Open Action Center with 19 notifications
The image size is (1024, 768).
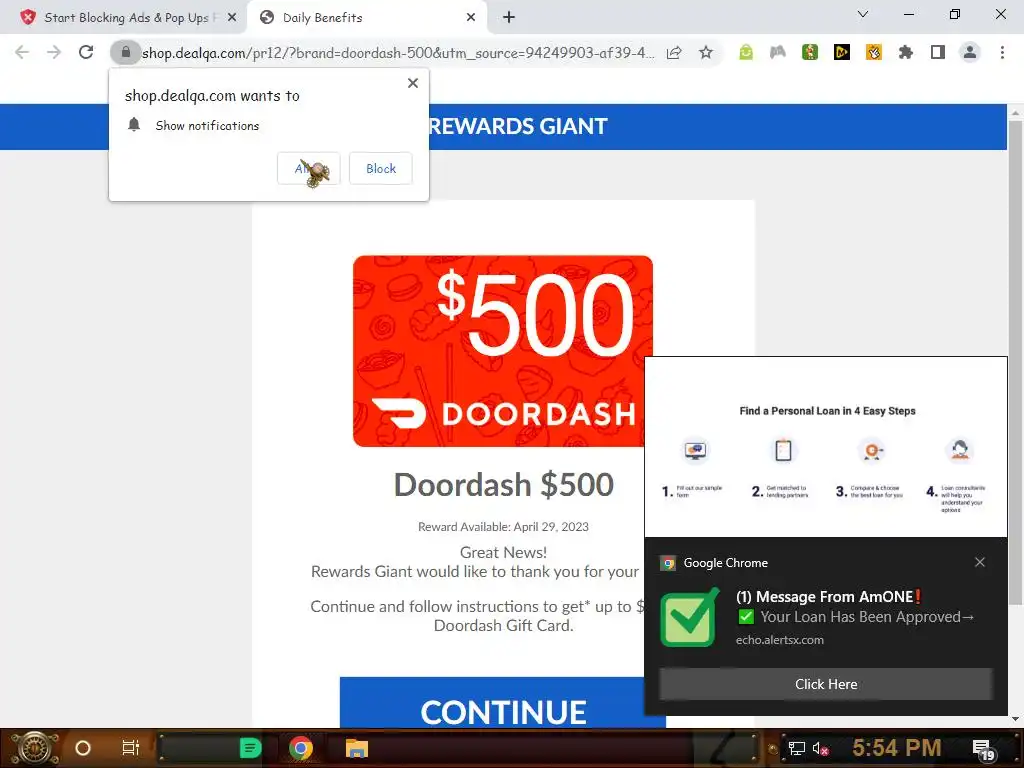click(x=984, y=749)
